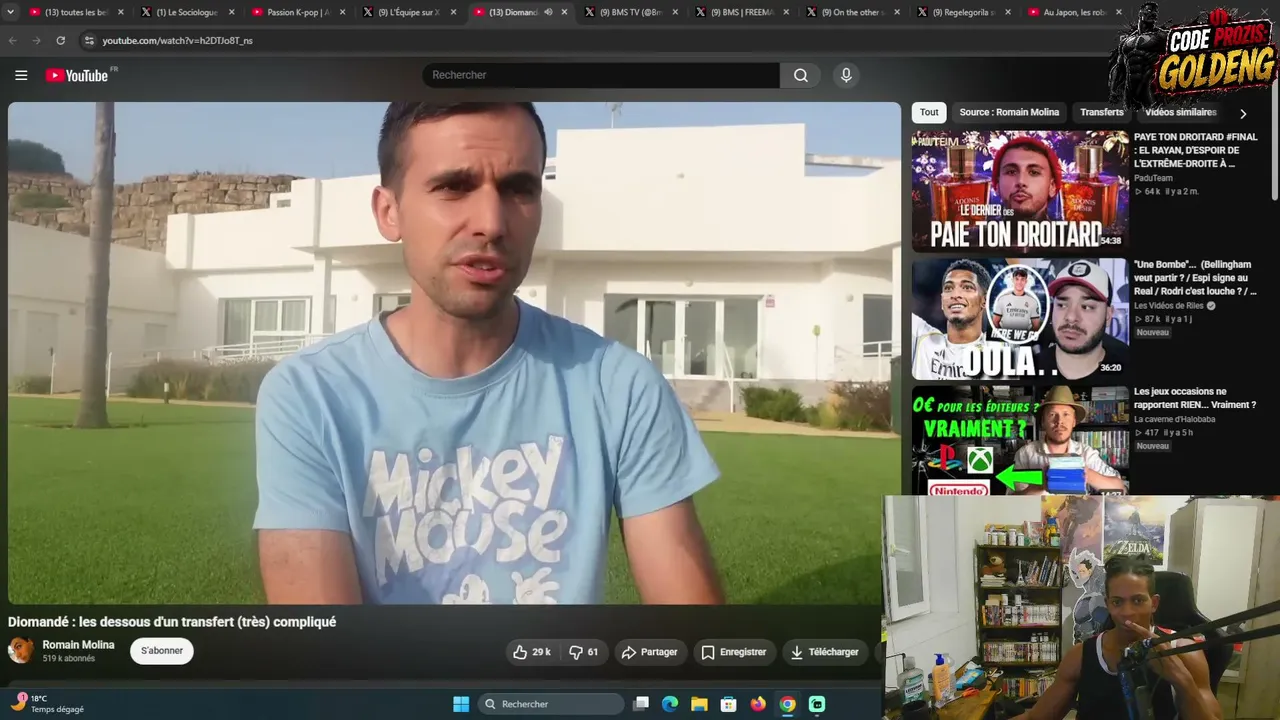Mute the tab using the speaker icon on the Diomandé tab
Viewport: 1280px width, 720px height.
548,12
